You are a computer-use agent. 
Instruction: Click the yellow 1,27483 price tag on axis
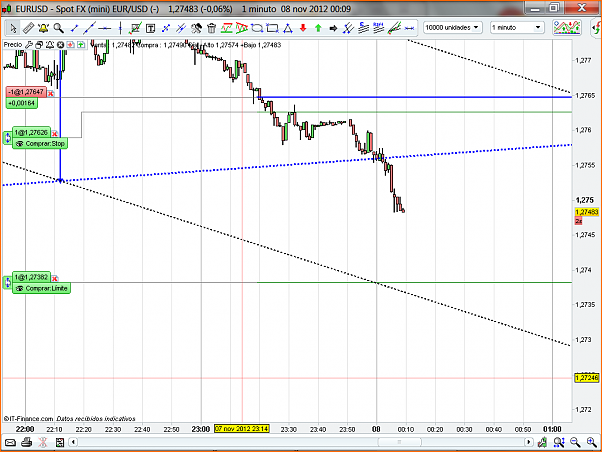[x=587, y=212]
